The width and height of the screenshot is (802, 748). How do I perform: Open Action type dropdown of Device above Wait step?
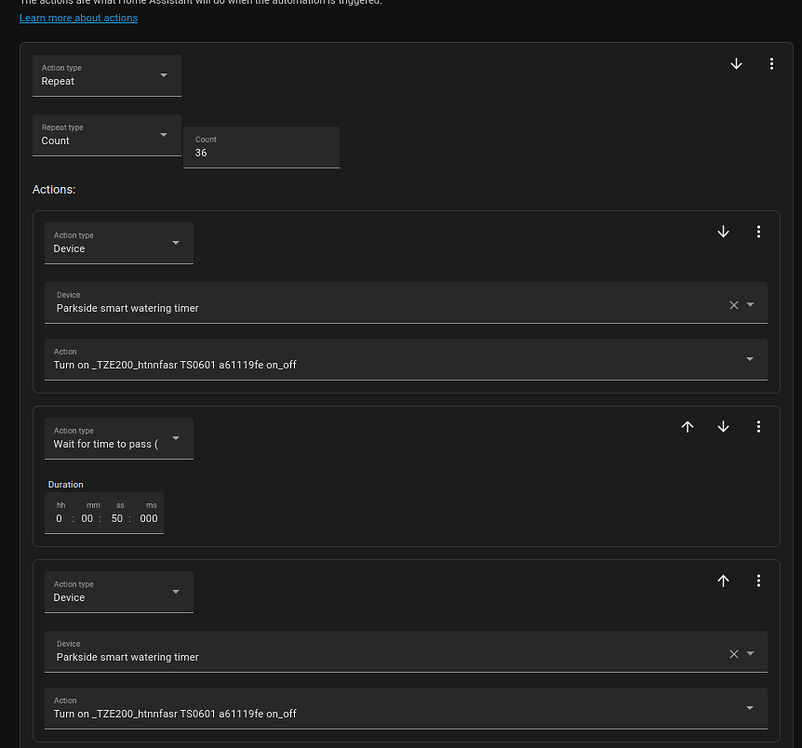tap(119, 243)
